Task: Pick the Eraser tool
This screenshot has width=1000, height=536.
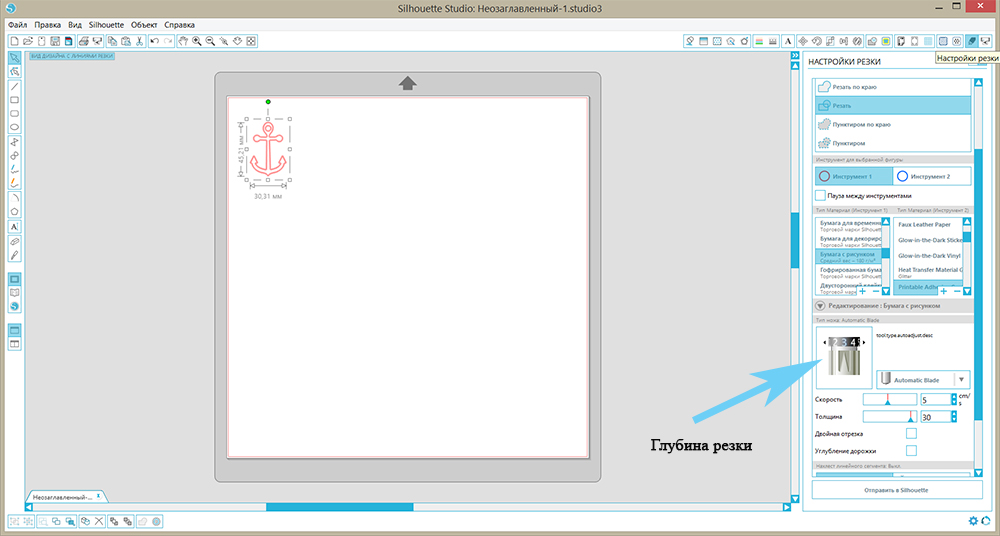Action: [15, 242]
